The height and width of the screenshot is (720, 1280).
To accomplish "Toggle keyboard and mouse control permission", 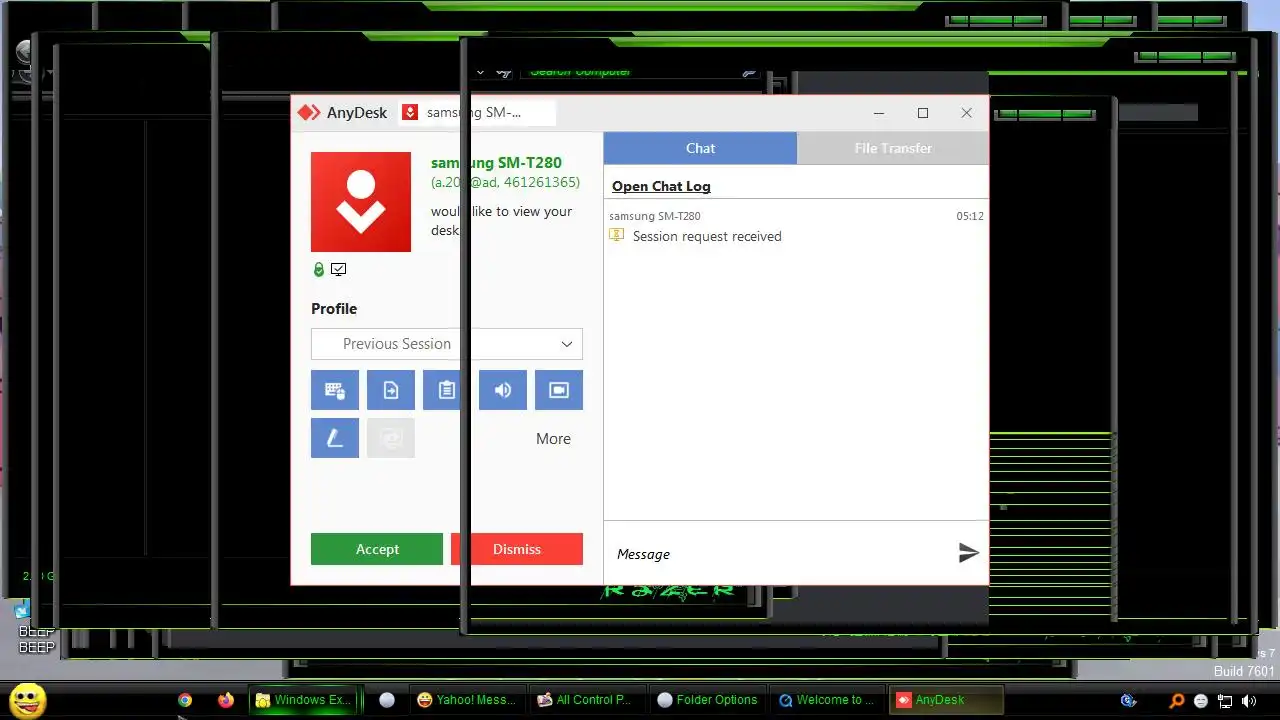I will tap(335, 390).
